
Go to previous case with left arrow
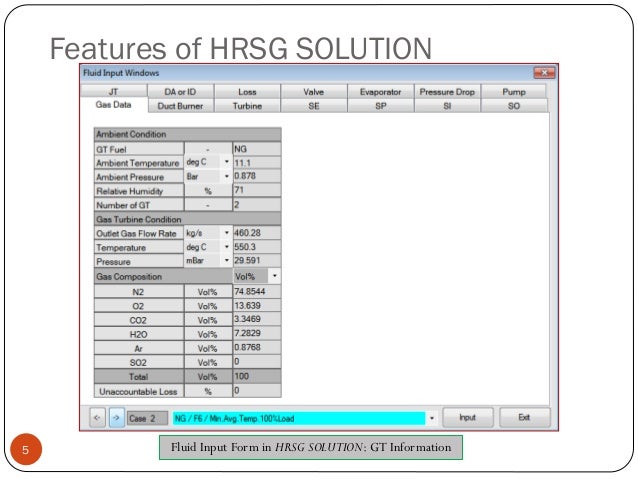tap(97, 418)
